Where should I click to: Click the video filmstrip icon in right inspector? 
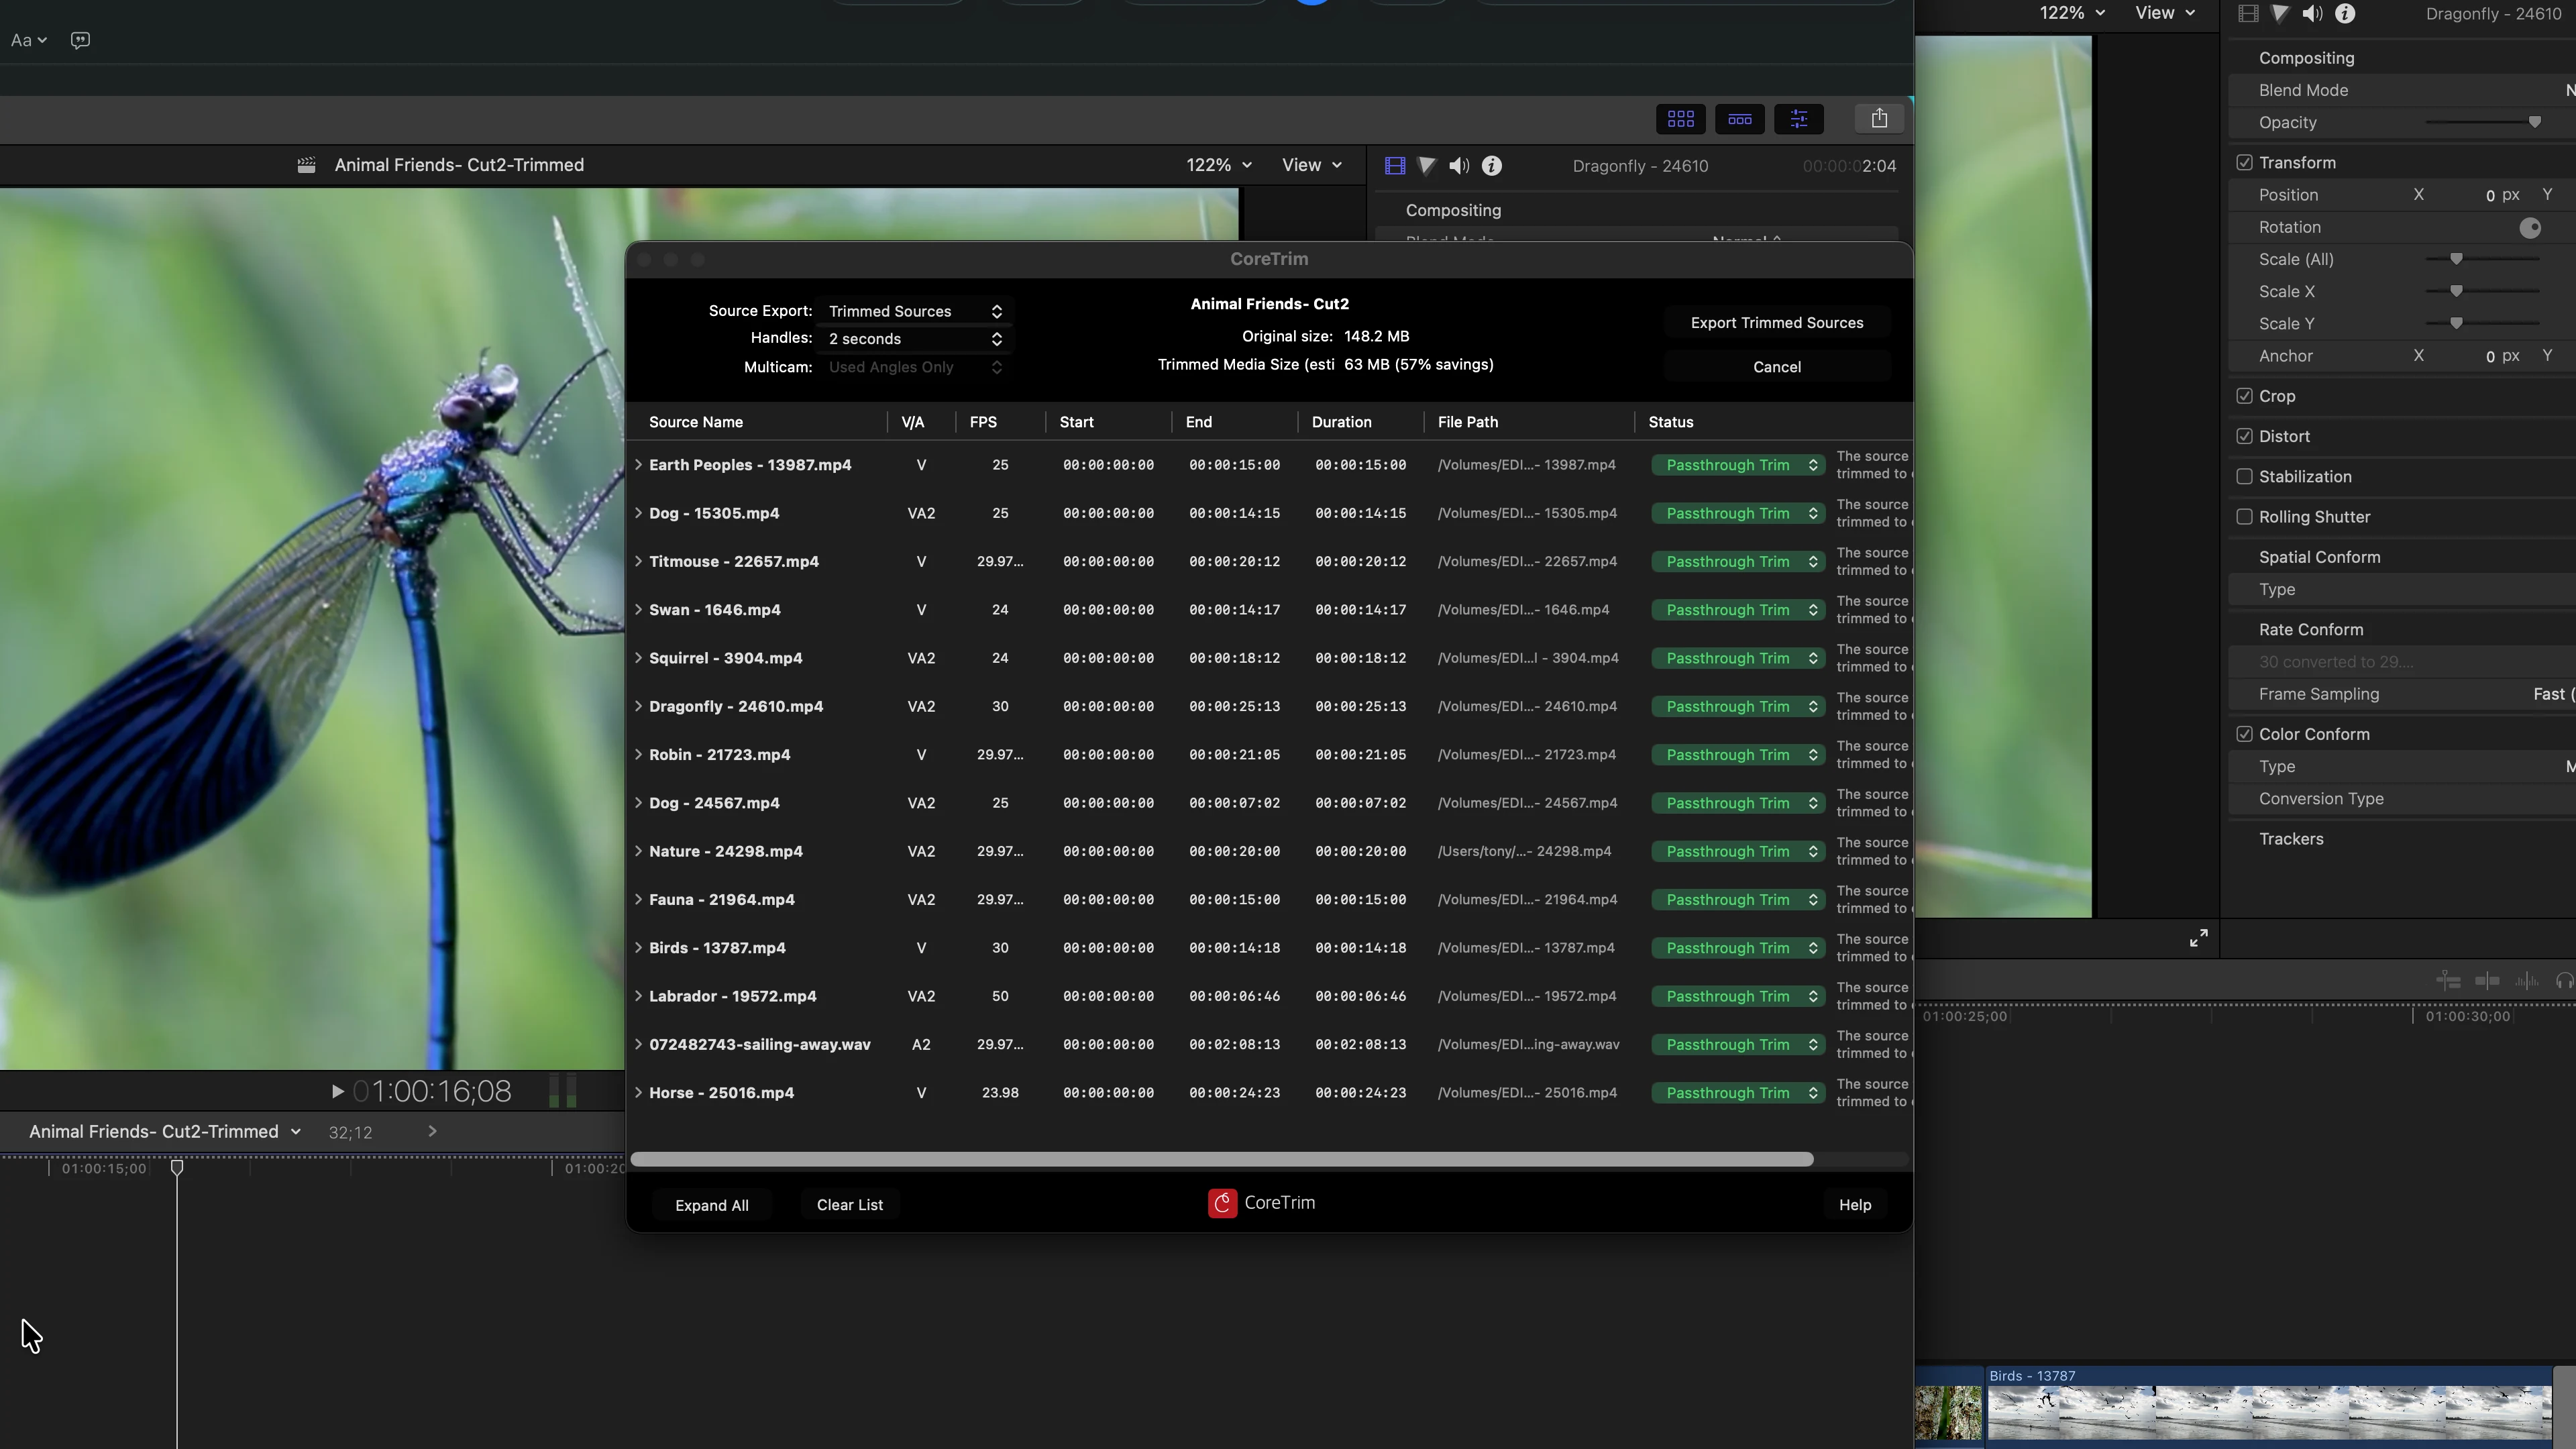click(x=2248, y=13)
